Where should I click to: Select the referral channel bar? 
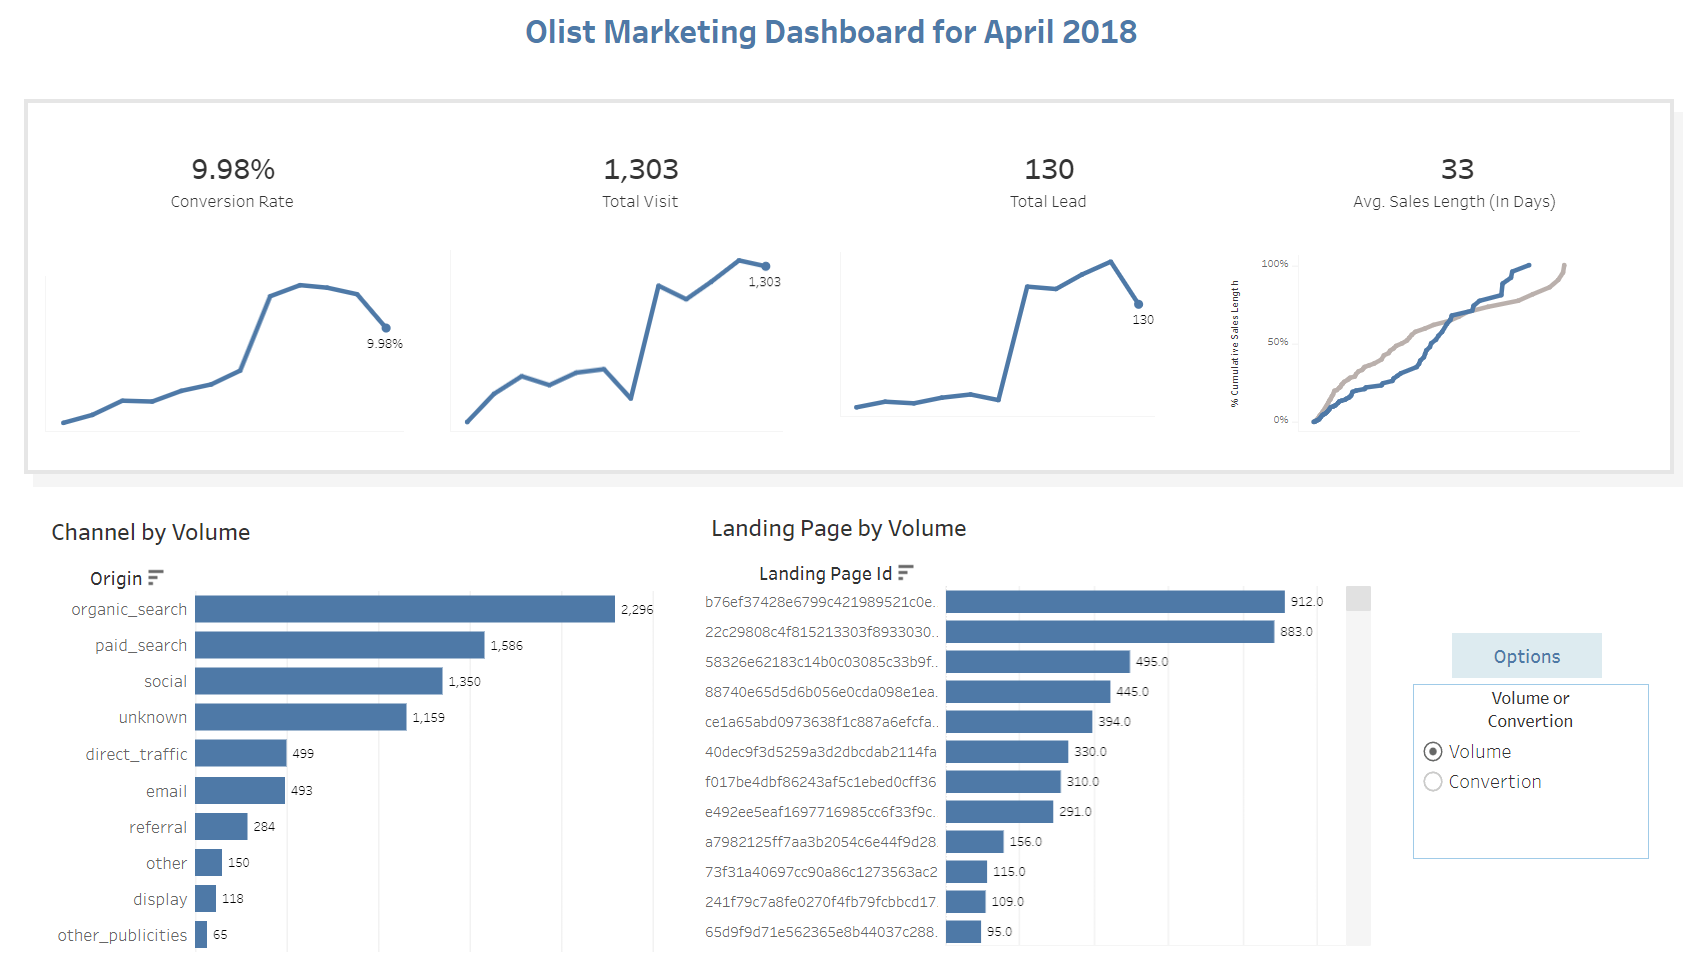pos(221,826)
